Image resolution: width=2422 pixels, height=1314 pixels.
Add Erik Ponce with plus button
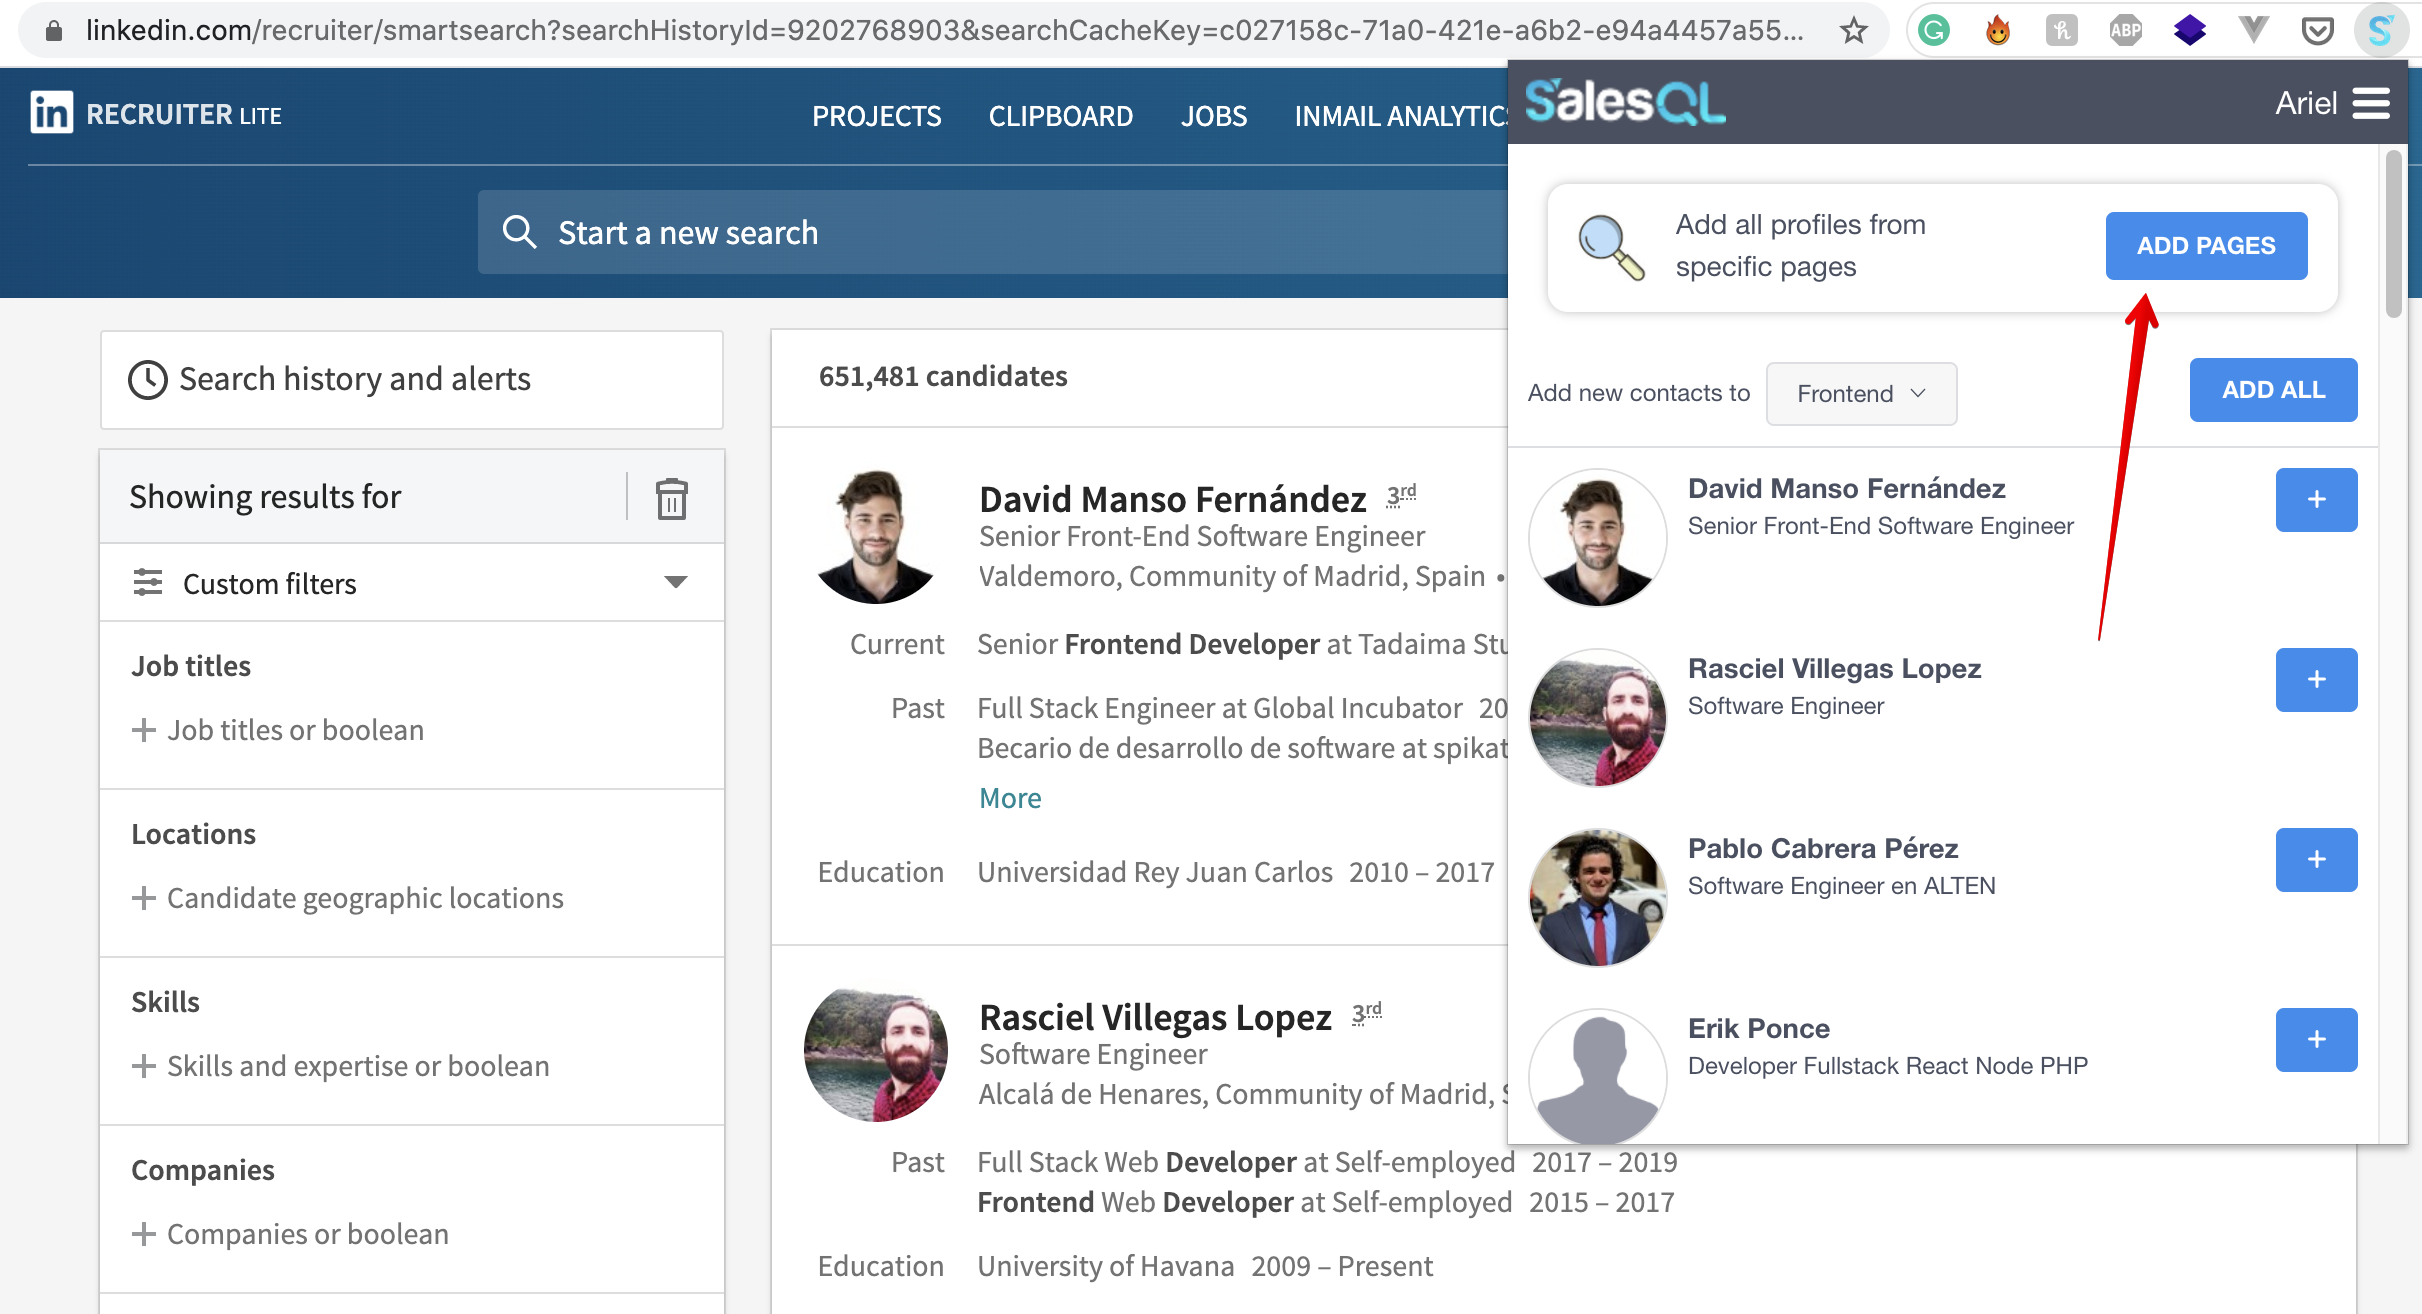pyautogui.click(x=2316, y=1040)
